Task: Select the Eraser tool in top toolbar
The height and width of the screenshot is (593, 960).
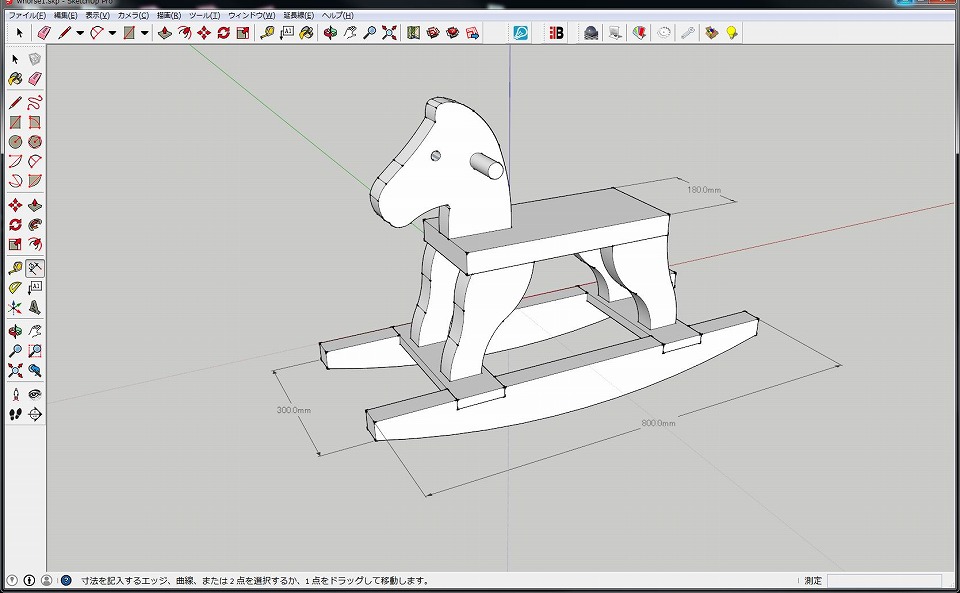Action: pyautogui.click(x=42, y=33)
